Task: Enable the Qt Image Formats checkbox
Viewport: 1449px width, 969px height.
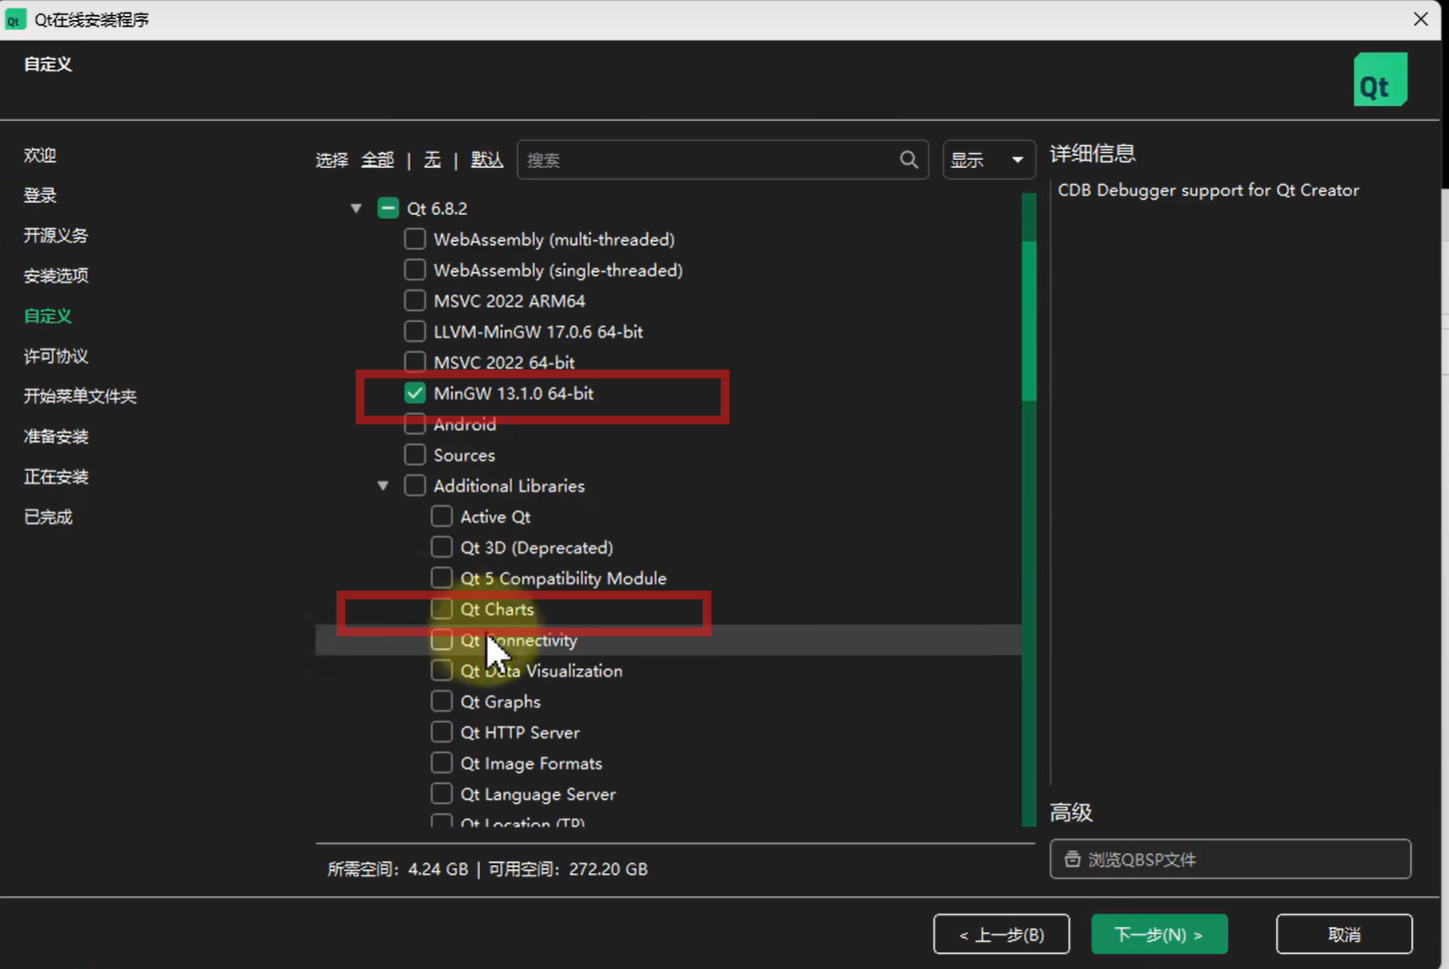Action: (442, 763)
